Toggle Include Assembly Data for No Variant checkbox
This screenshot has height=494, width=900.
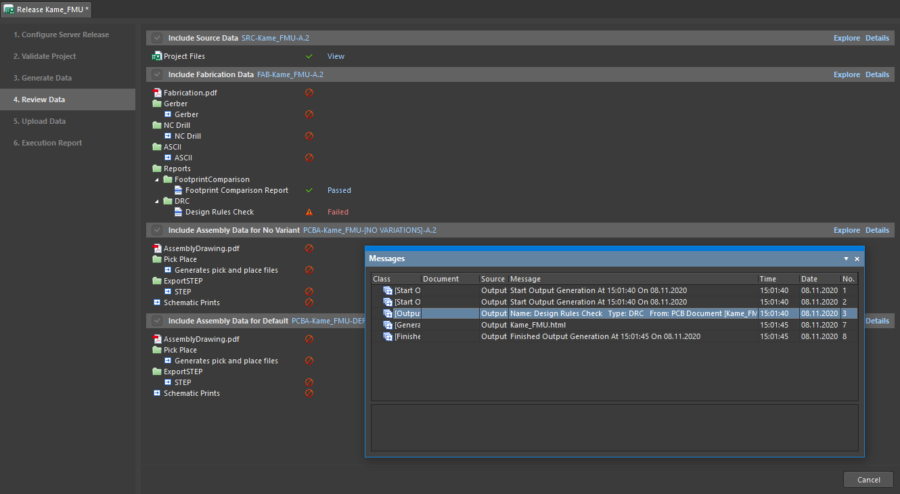point(157,231)
